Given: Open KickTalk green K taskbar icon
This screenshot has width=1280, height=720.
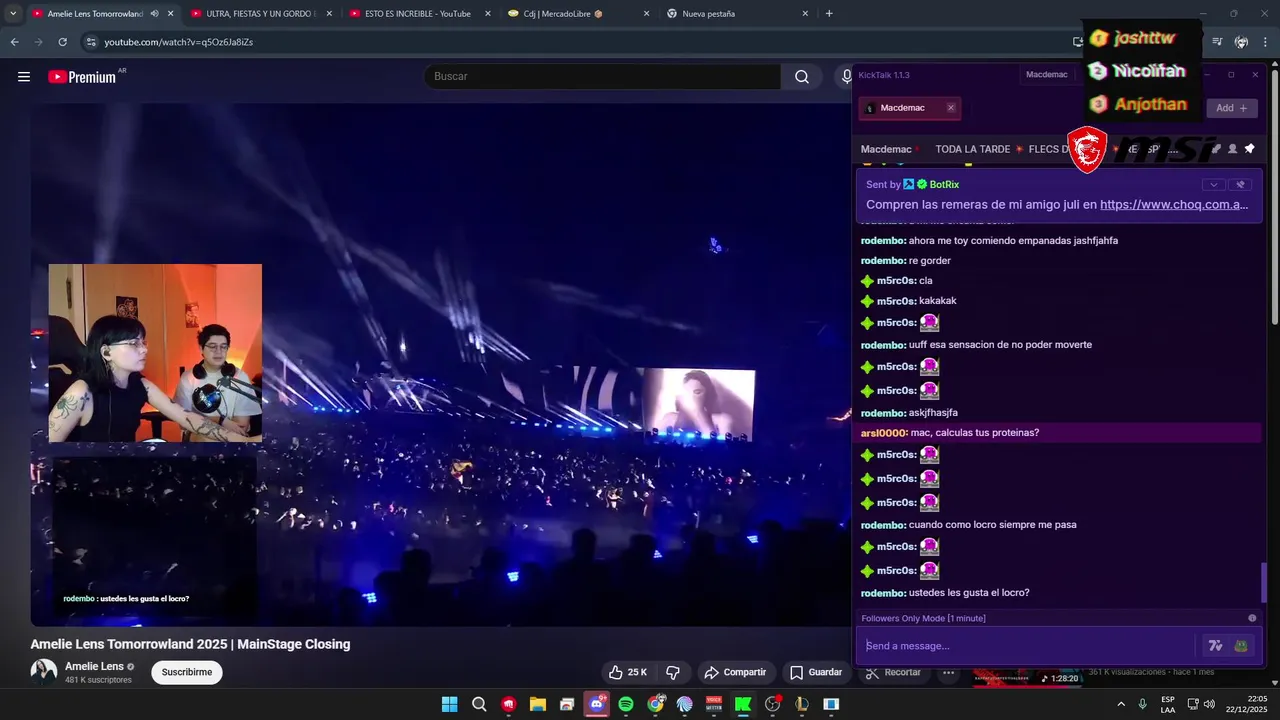Looking at the screenshot, I should (x=743, y=704).
